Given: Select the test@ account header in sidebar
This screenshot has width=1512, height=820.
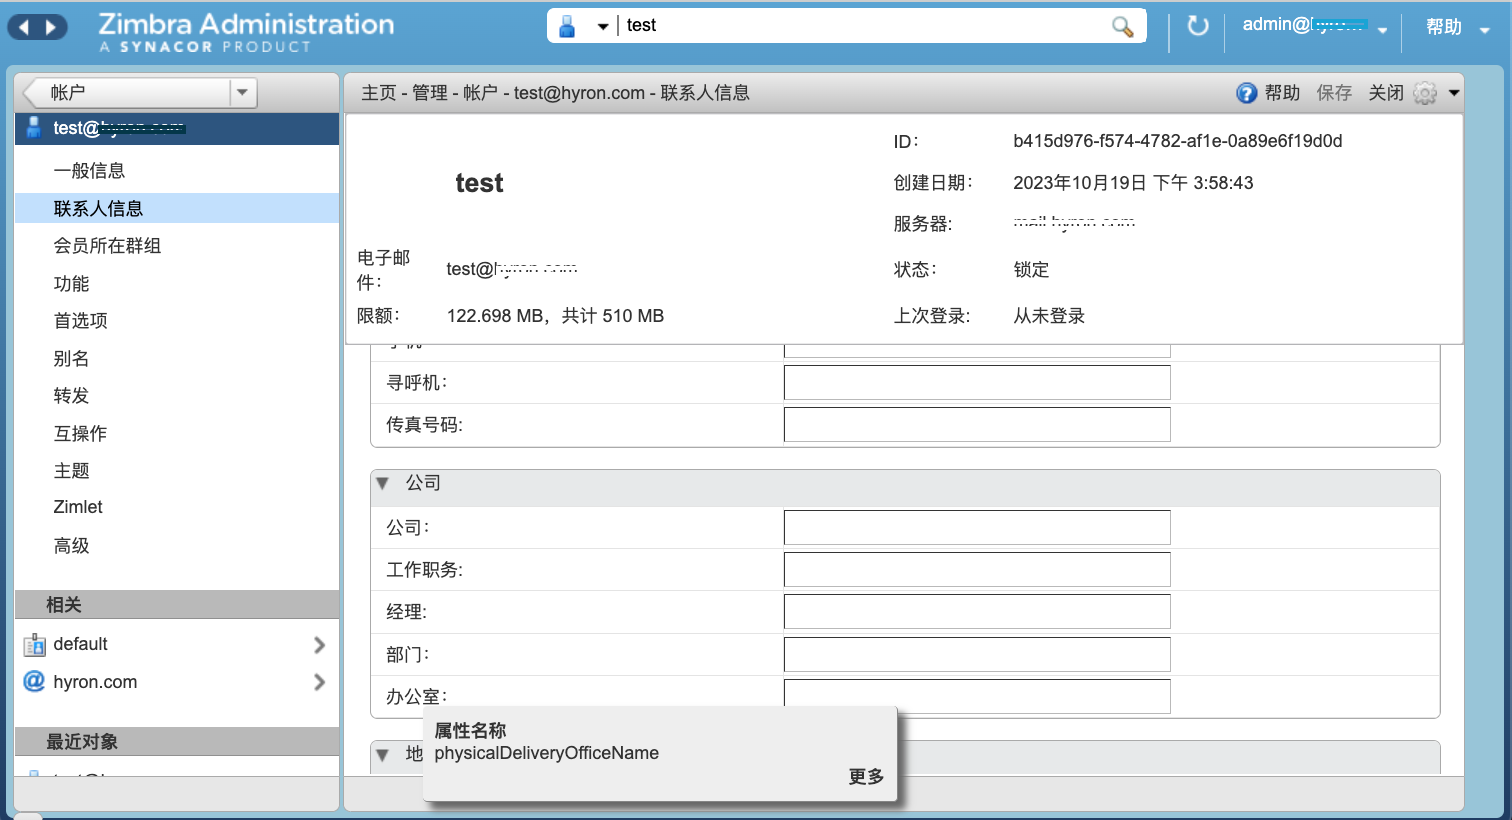Looking at the screenshot, I should pos(177,128).
